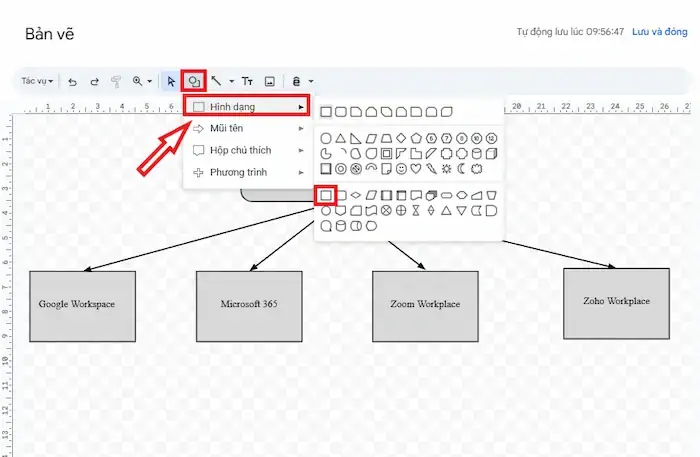700x457 pixels.
Task: Pick the flowchart hourglass collate shape
Action: click(x=416, y=211)
